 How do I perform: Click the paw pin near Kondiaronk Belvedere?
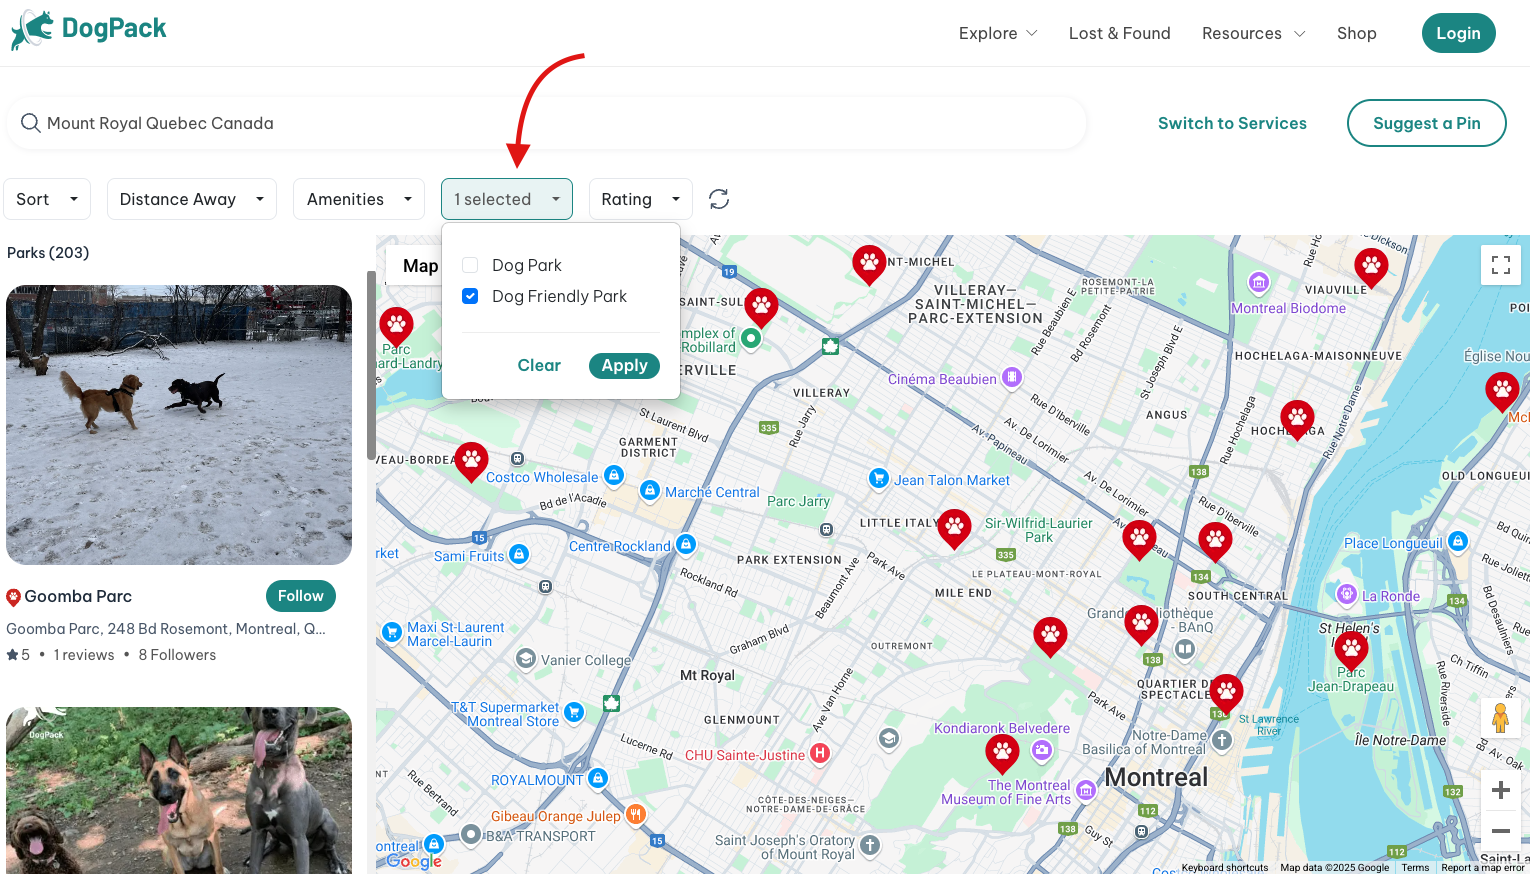tap(1002, 751)
